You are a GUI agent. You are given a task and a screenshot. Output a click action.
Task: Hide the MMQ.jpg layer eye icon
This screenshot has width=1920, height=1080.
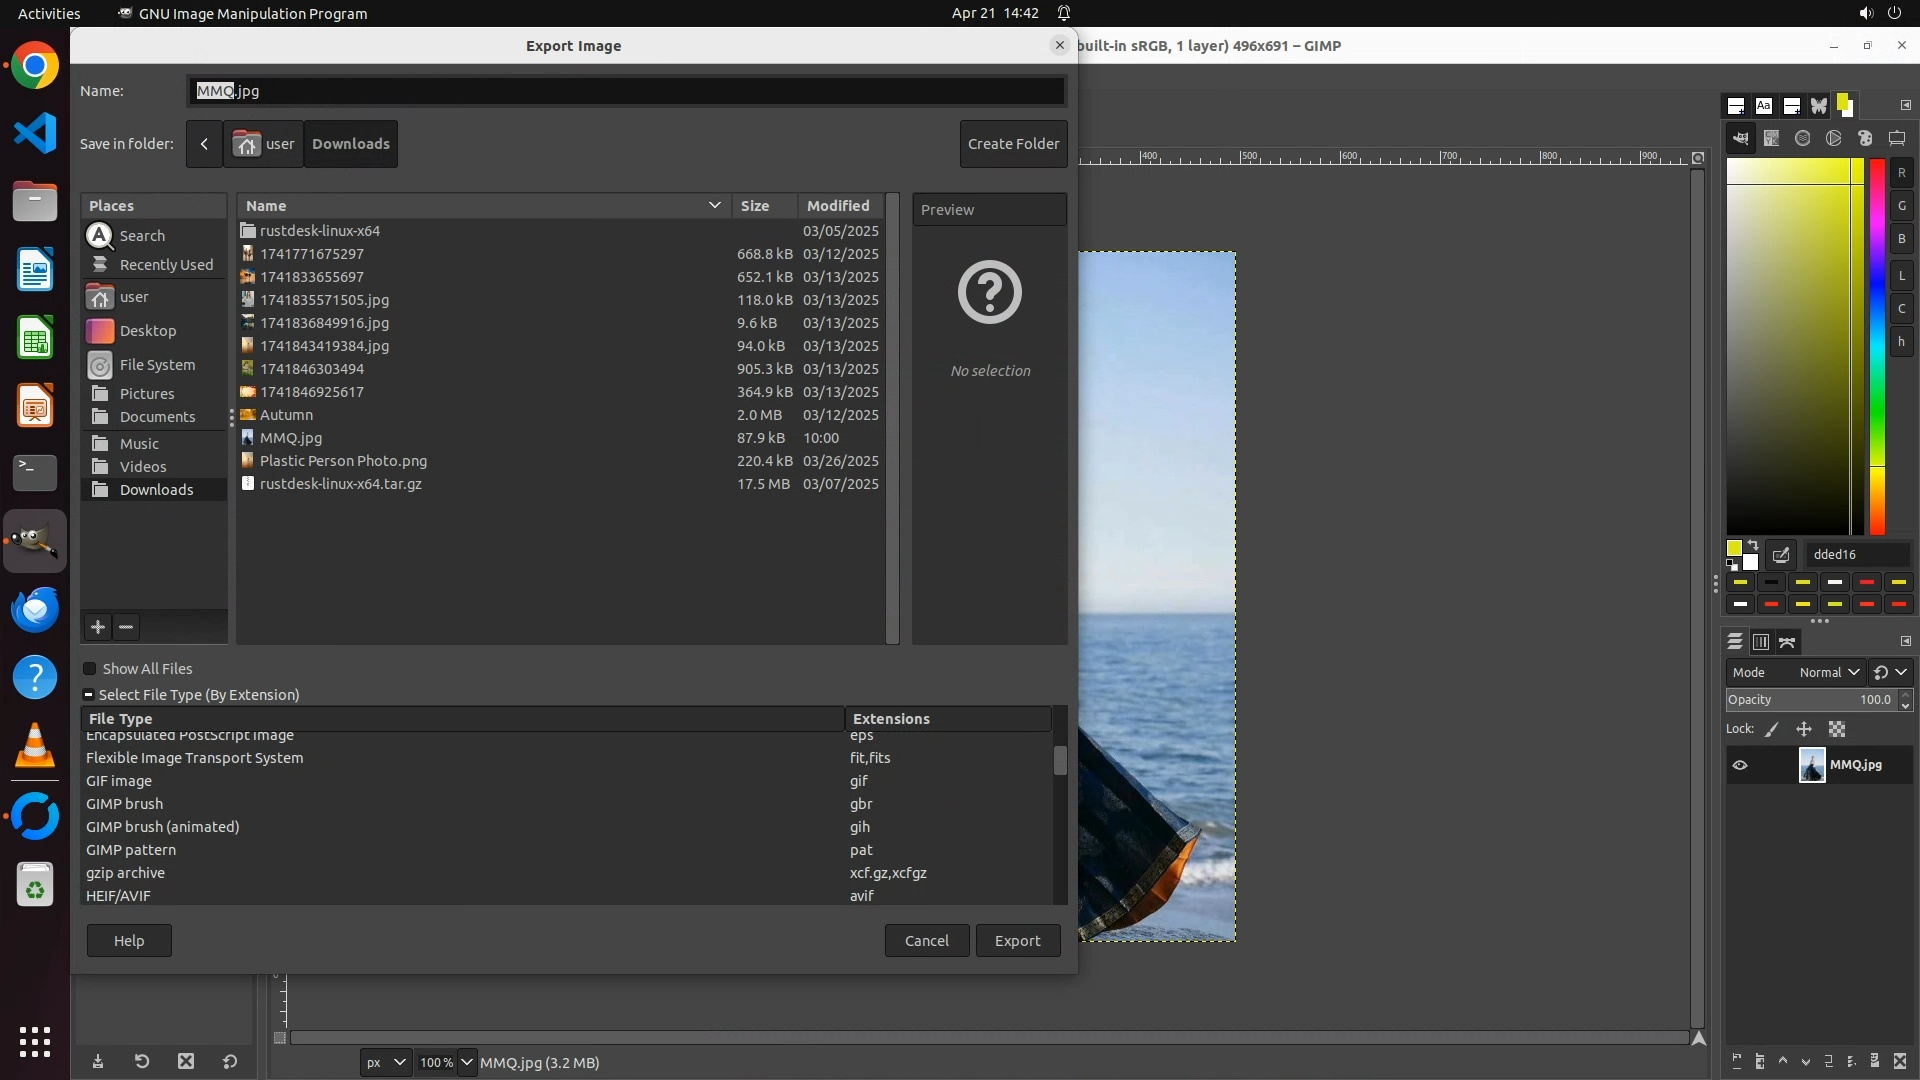coord(1740,765)
